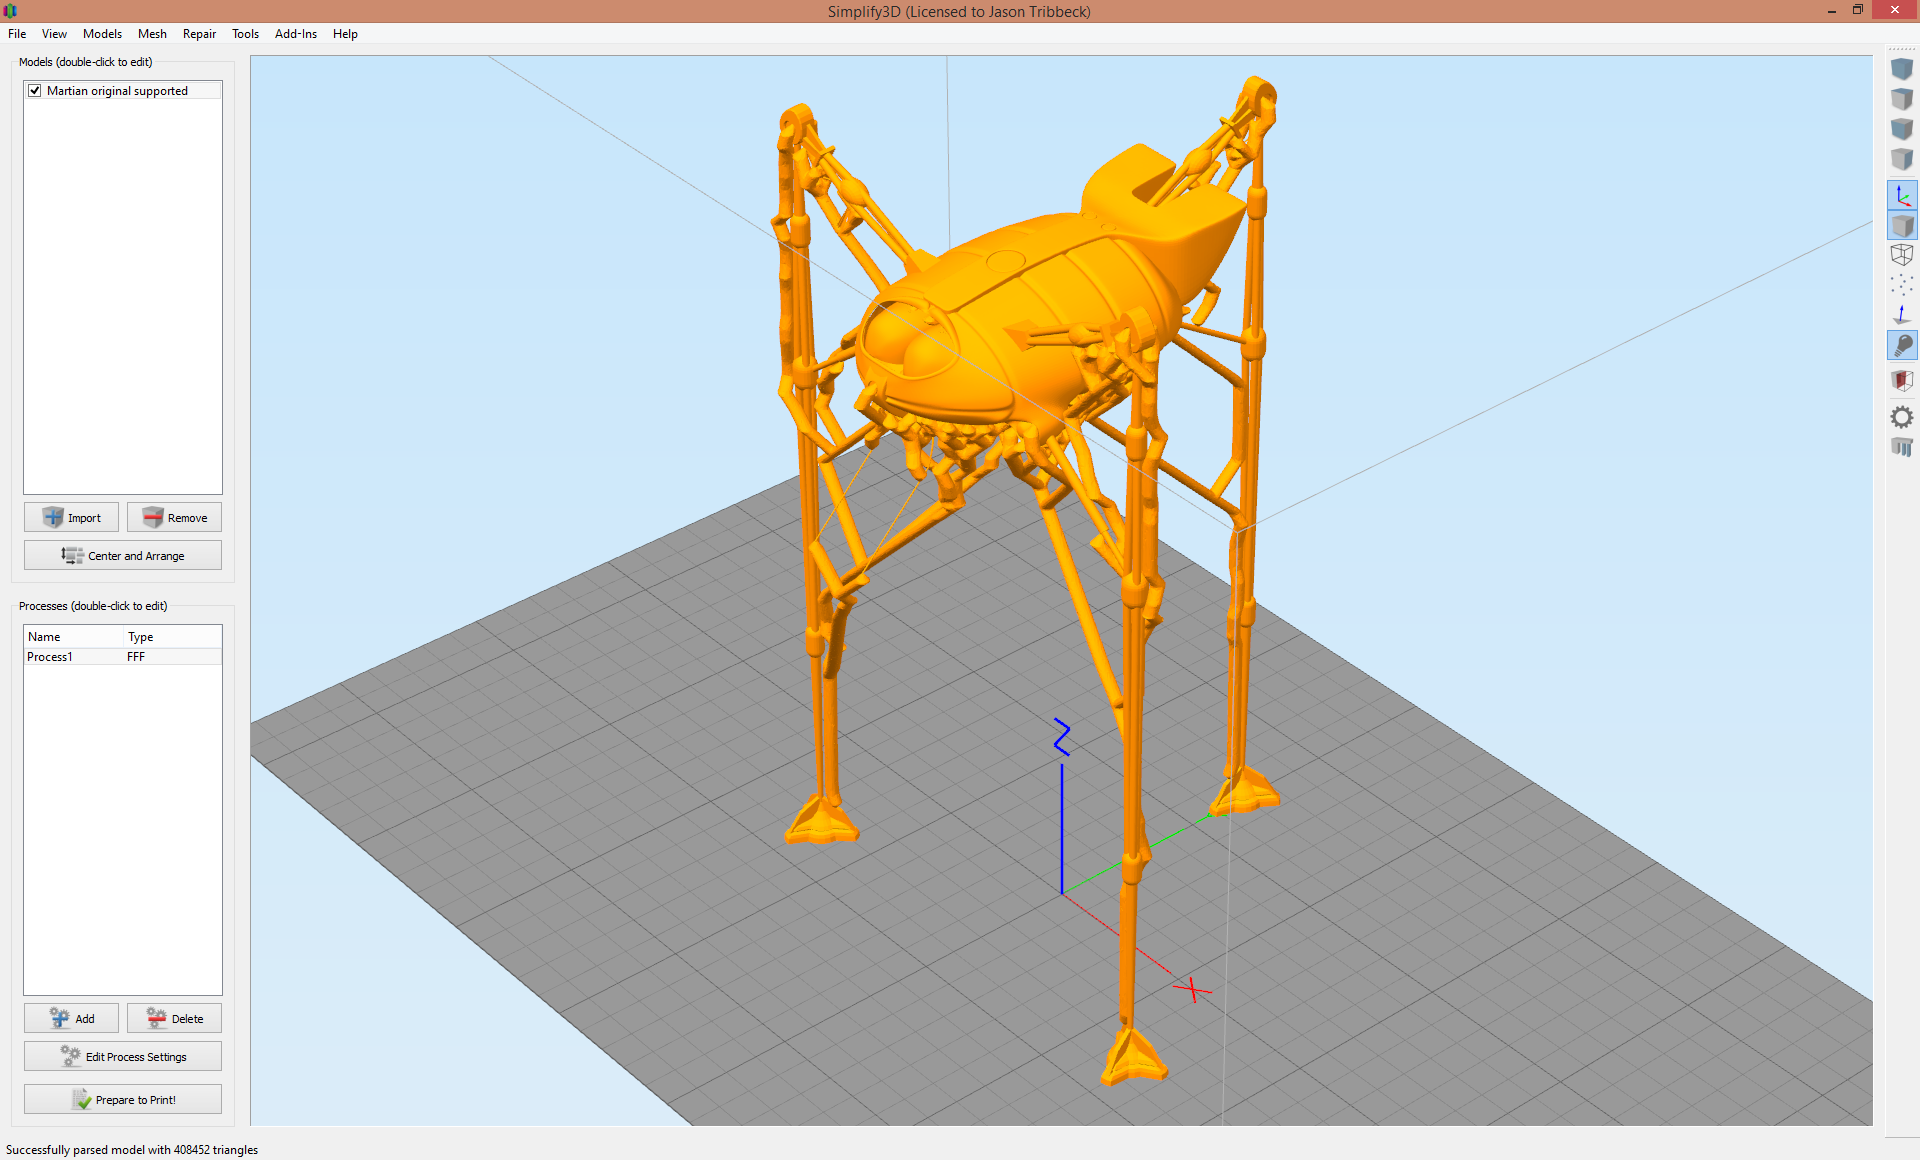Open the Models menu
This screenshot has width=1920, height=1160.
coord(102,34)
